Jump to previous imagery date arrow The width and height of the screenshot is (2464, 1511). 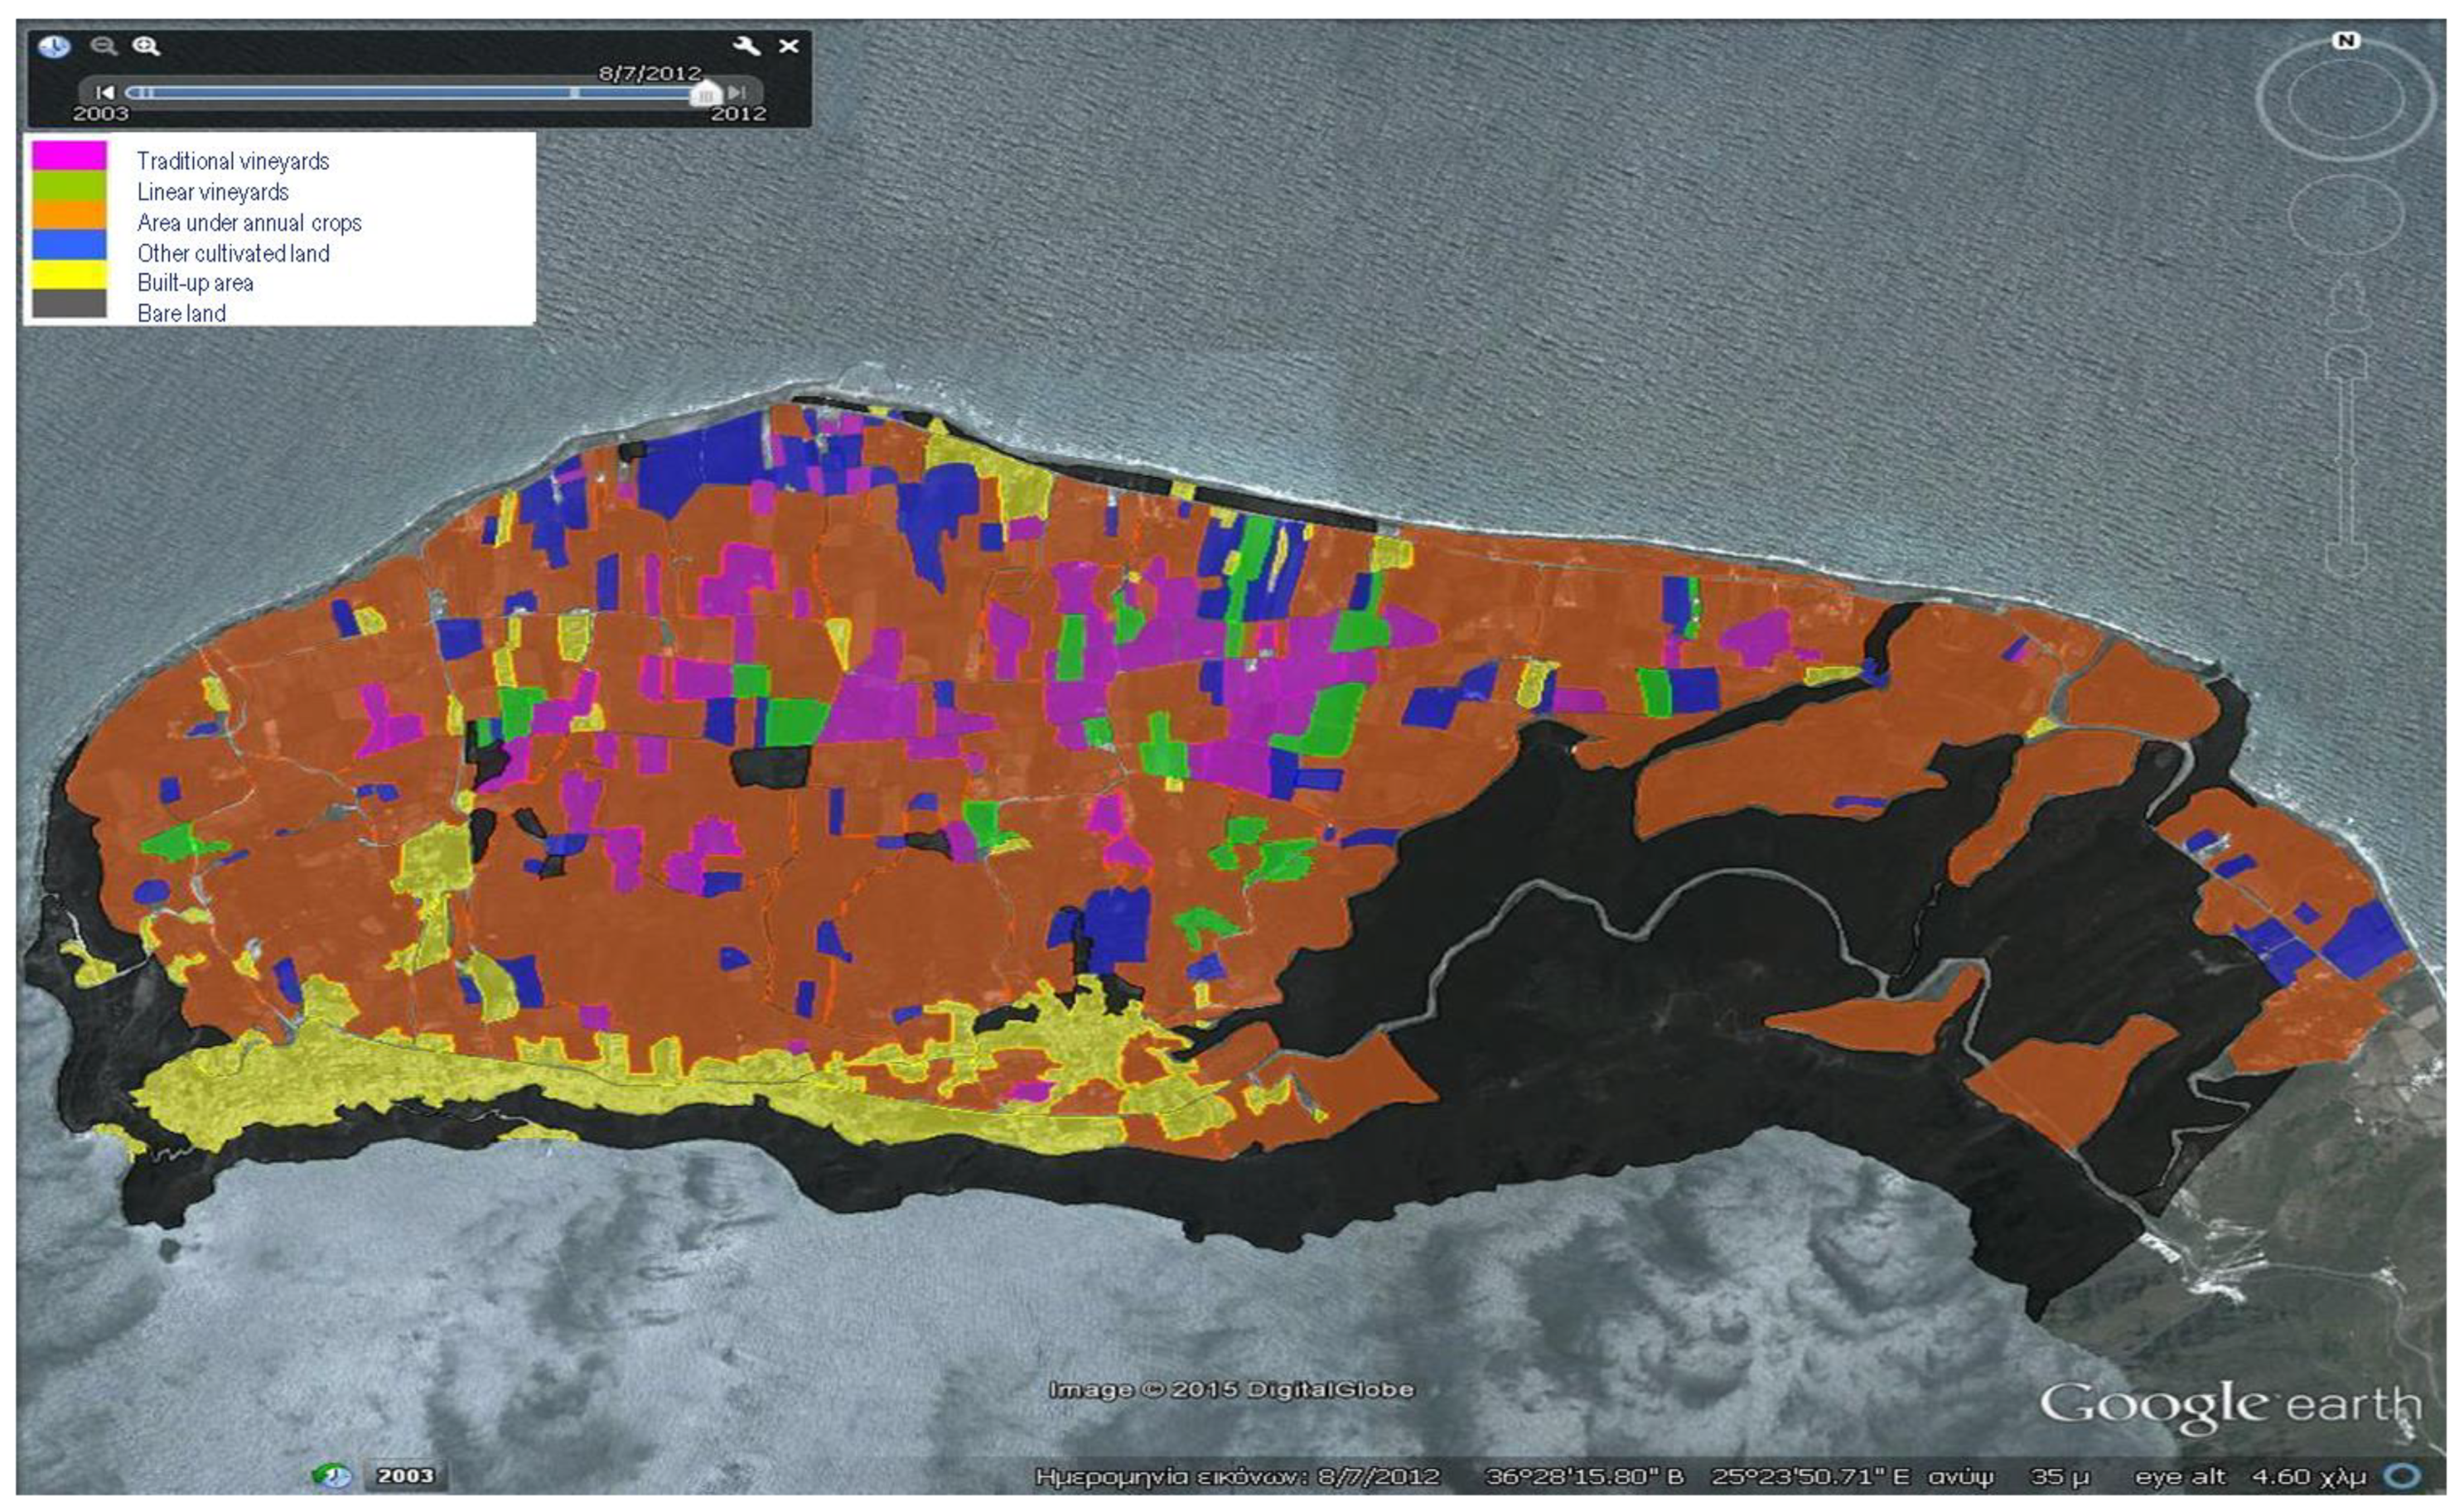[x=104, y=93]
